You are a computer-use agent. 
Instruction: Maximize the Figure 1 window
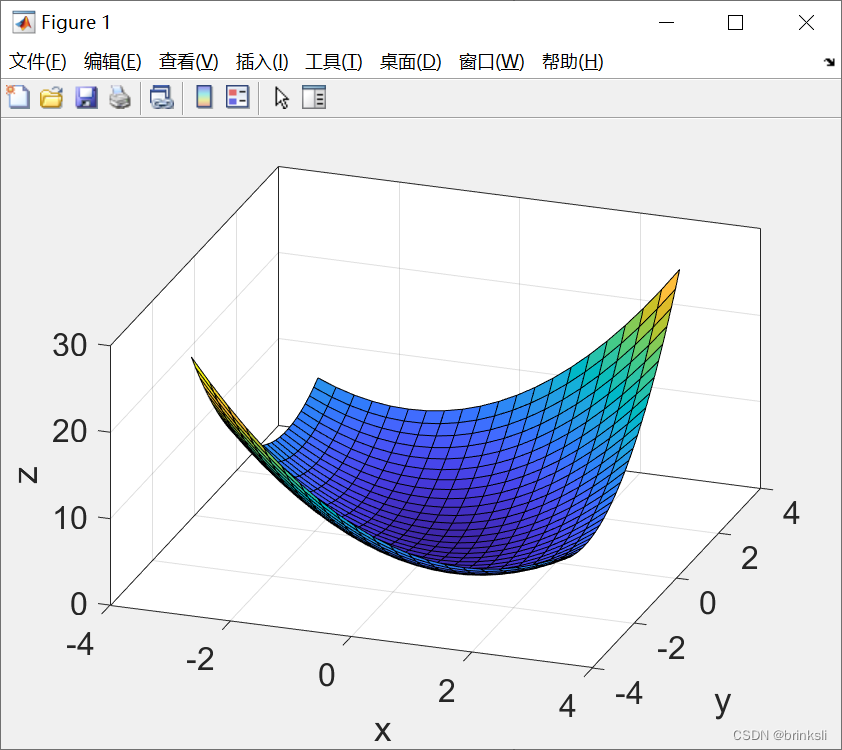click(736, 23)
